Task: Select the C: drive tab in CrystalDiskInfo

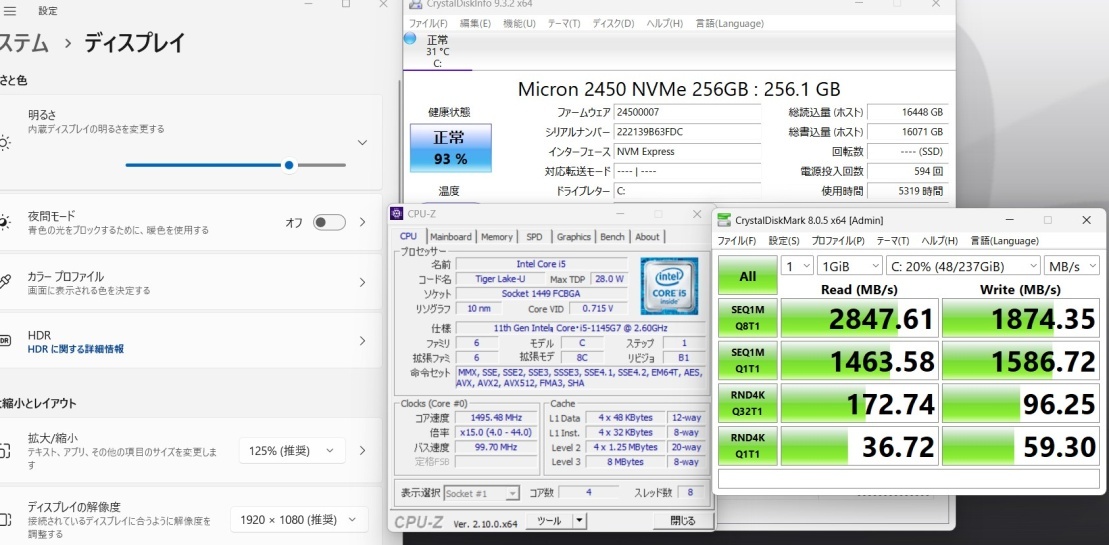Action: click(x=437, y=52)
